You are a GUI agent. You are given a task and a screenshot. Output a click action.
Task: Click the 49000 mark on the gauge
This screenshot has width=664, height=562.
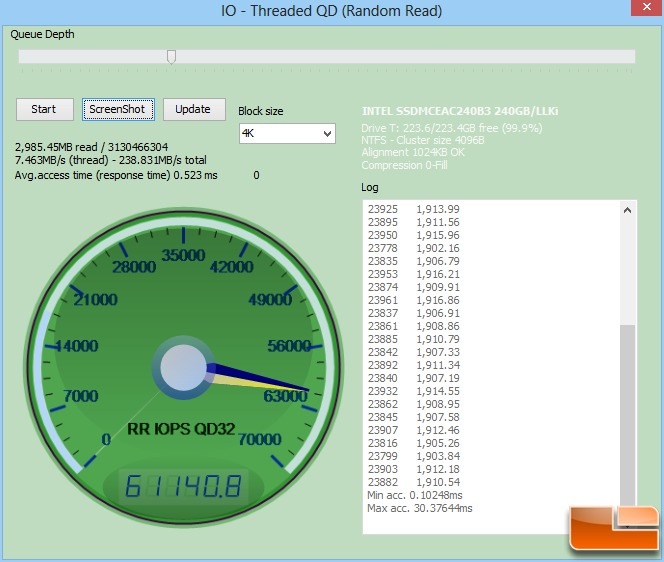[270, 300]
